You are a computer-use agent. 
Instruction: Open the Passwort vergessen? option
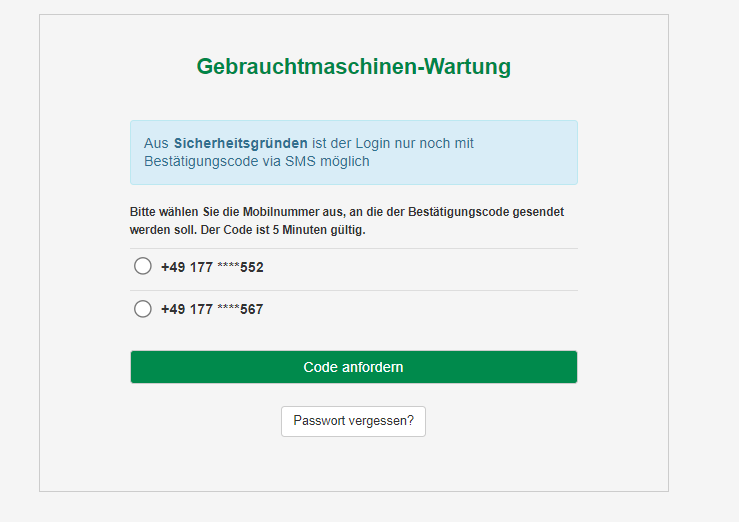[x=353, y=421]
